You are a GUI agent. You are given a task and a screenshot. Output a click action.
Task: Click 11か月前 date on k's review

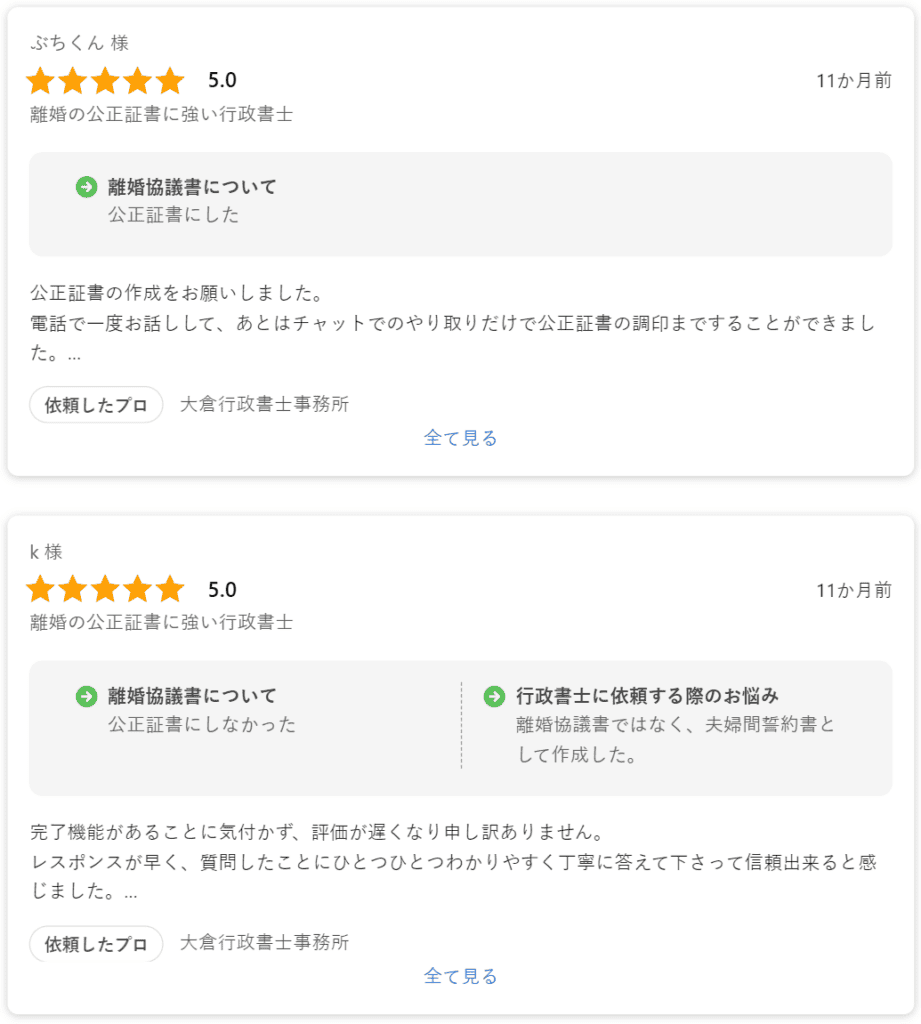click(x=853, y=590)
